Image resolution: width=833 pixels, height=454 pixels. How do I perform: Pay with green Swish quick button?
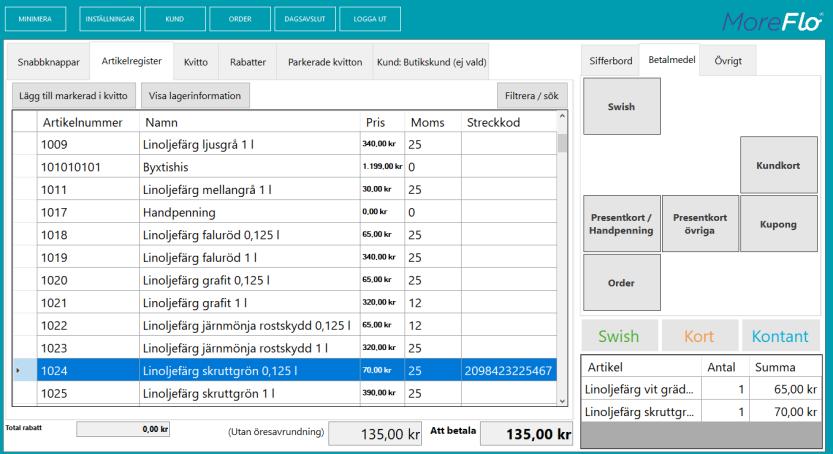[x=619, y=336]
